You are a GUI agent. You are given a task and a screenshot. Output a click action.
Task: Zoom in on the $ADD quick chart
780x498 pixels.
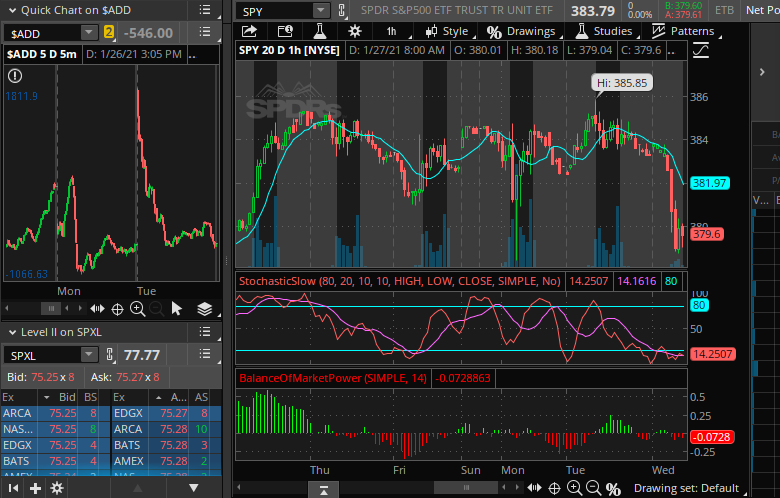tap(137, 309)
